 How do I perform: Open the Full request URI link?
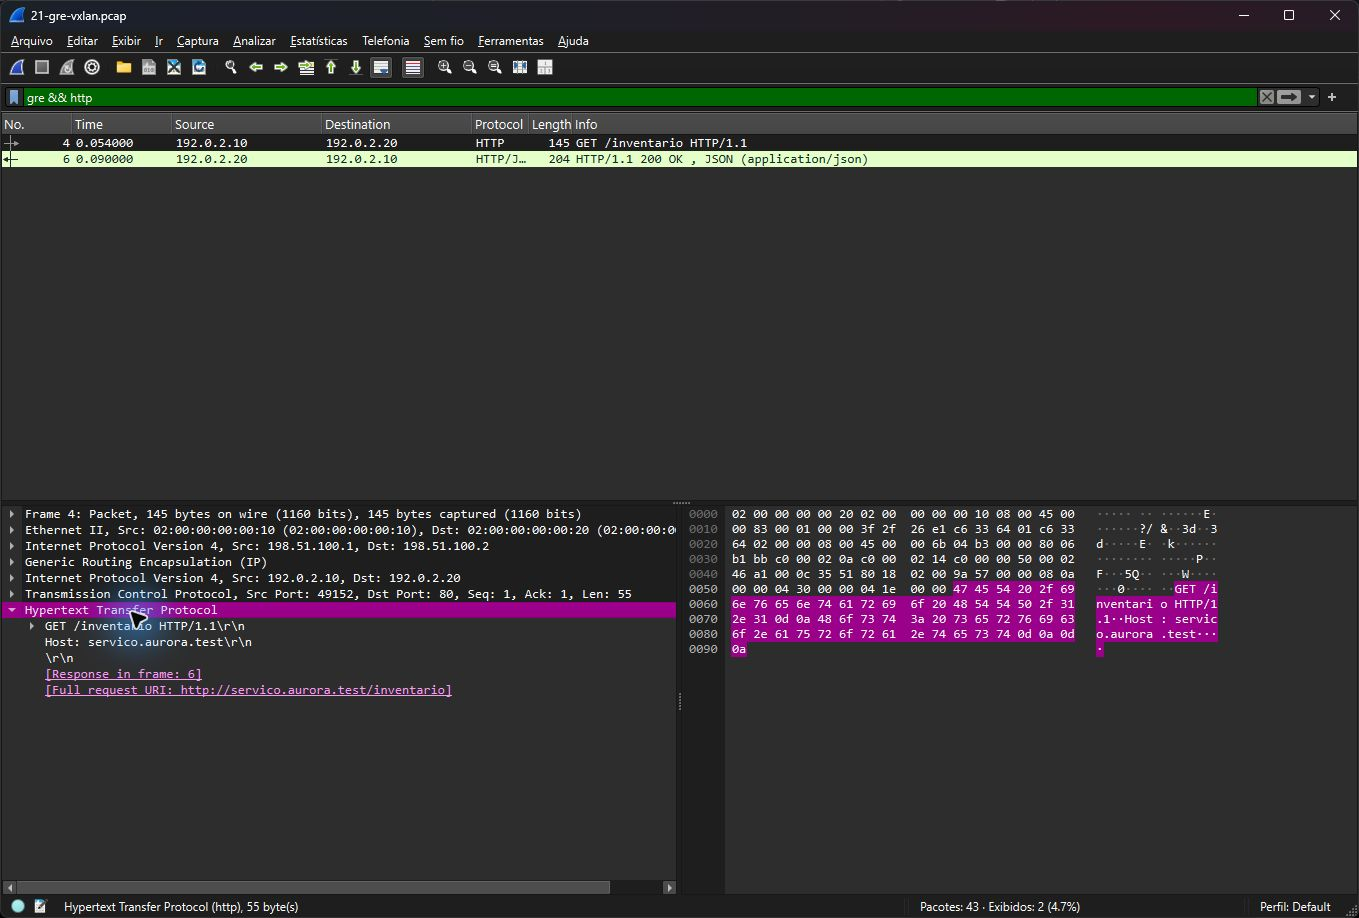[x=248, y=690]
